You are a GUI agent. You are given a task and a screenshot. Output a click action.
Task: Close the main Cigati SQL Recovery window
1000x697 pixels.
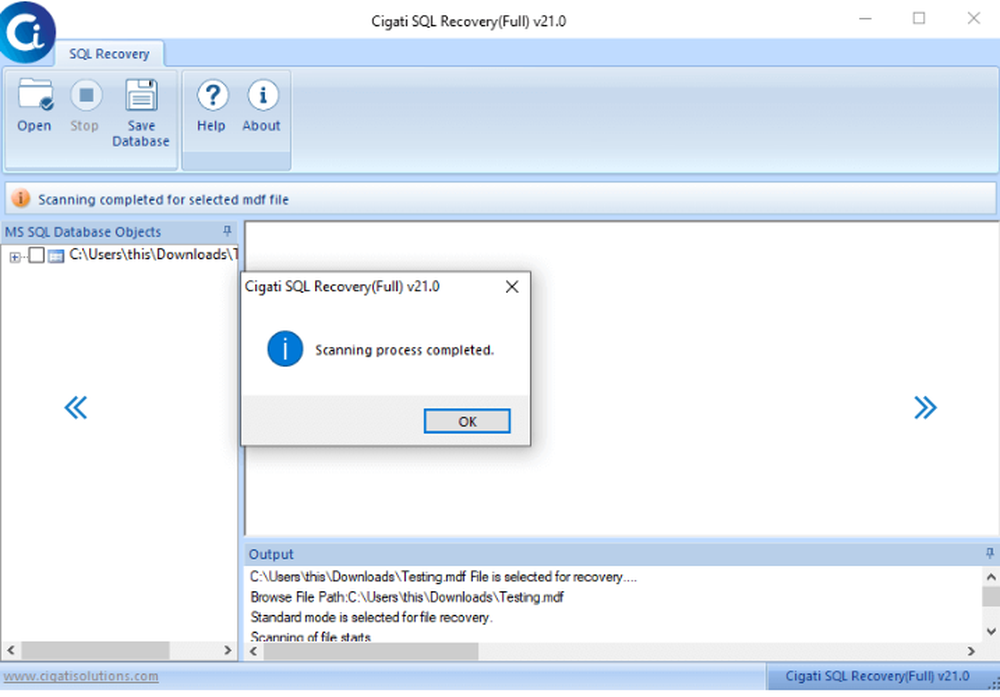tap(973, 18)
